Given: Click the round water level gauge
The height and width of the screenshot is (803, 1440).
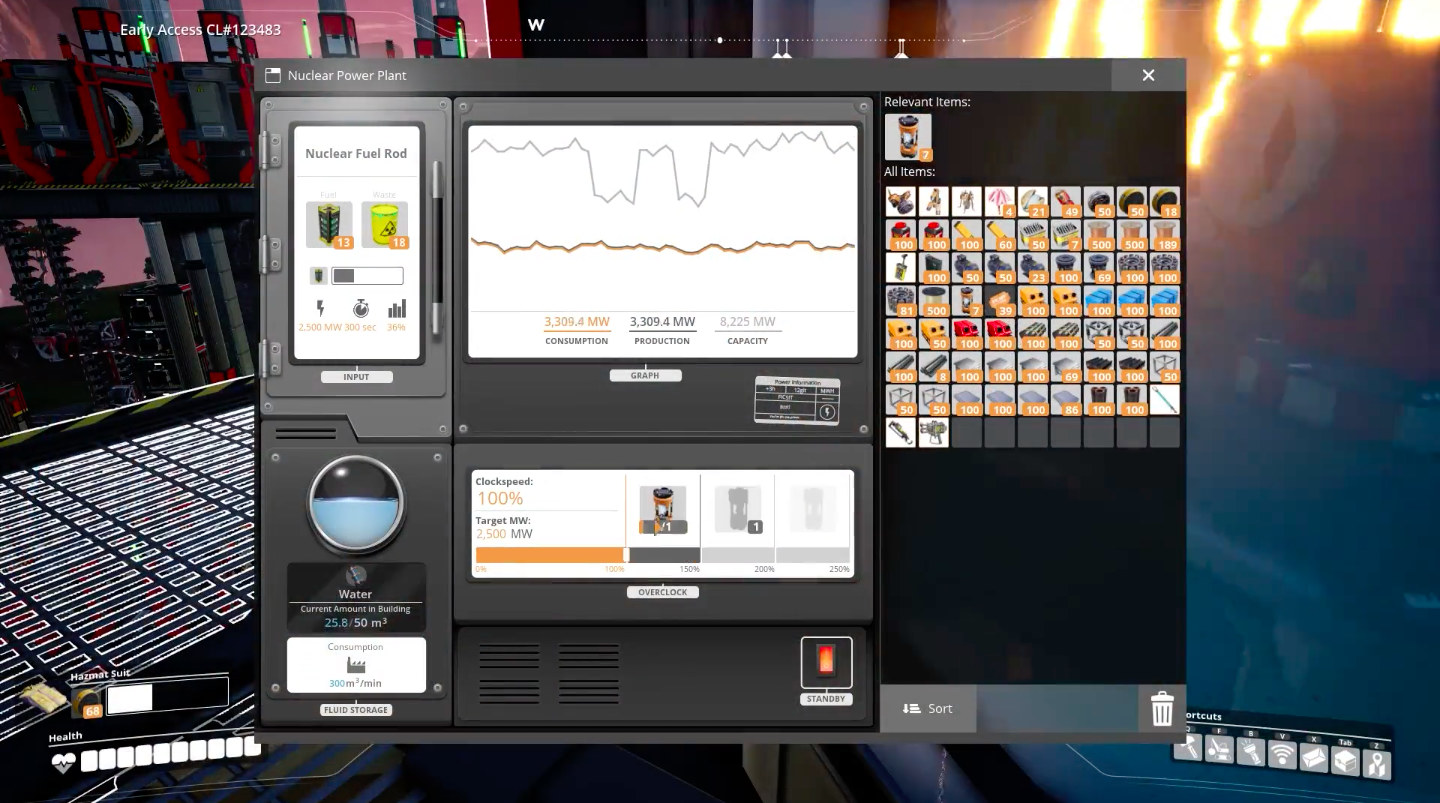Looking at the screenshot, I should point(356,505).
